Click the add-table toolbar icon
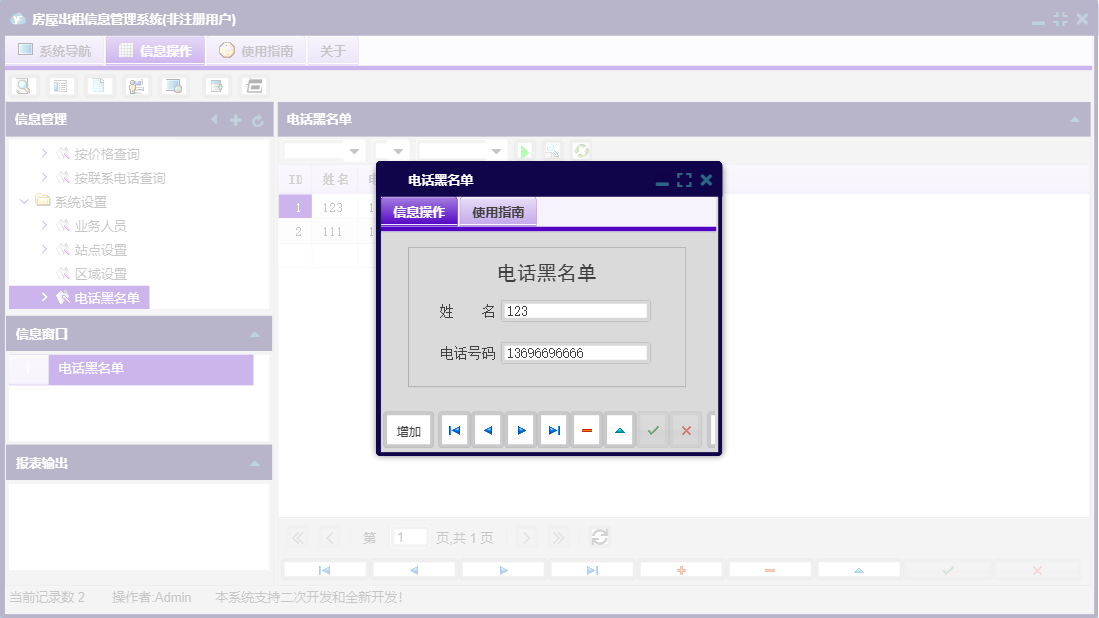The height and width of the screenshot is (618, 1099). pos(215,85)
